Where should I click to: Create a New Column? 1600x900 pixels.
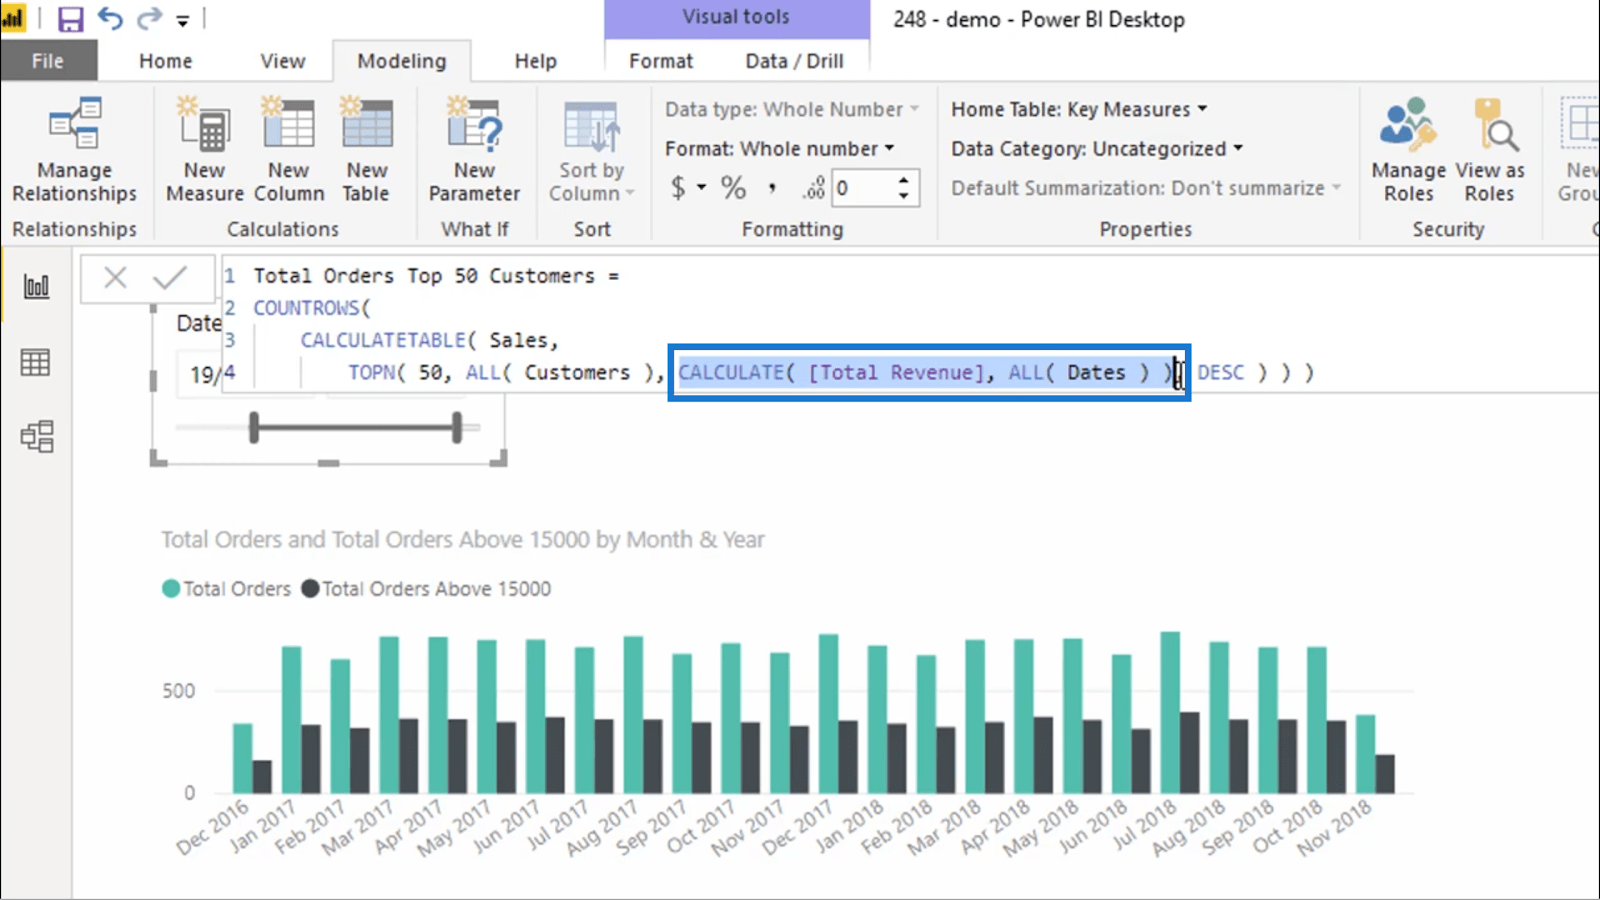(289, 150)
